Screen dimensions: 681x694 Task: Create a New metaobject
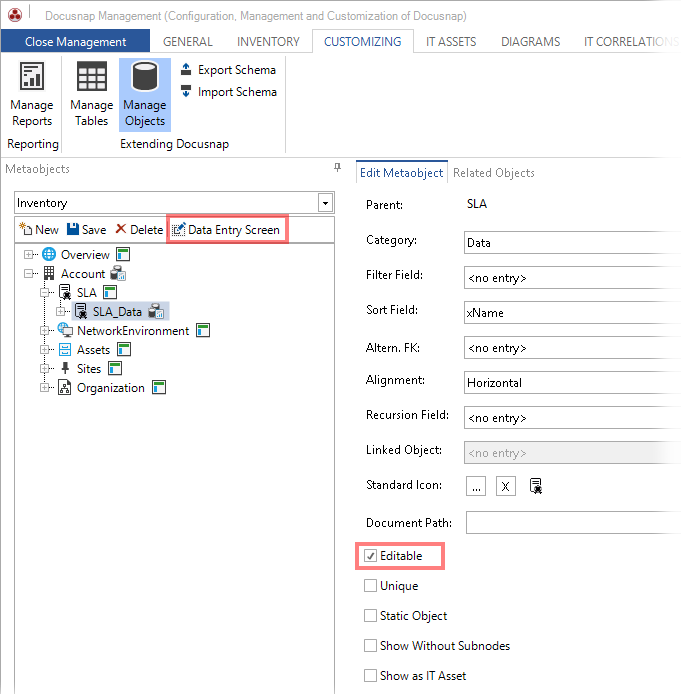(x=39, y=229)
